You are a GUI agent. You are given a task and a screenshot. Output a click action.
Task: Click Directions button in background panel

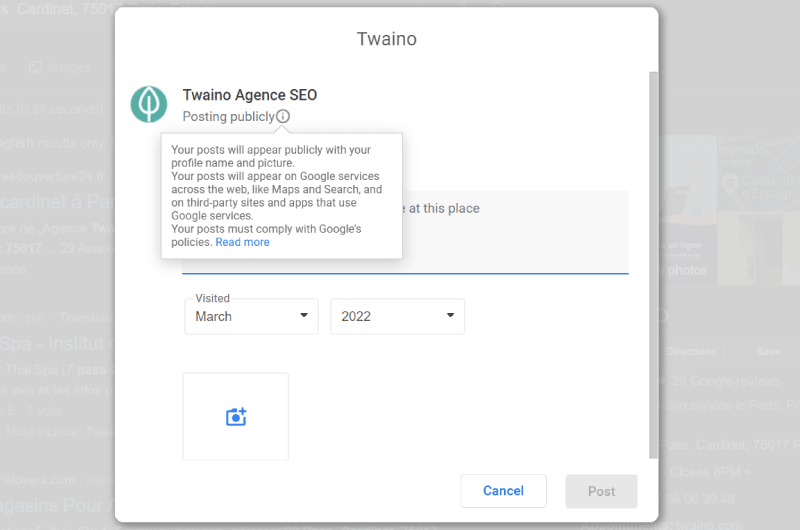point(691,351)
